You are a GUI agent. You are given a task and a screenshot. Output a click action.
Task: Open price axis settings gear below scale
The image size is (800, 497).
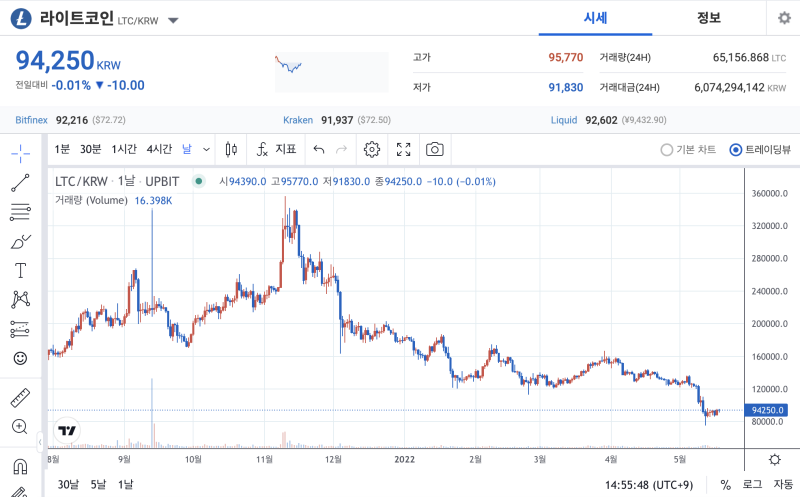pyautogui.click(x=775, y=460)
